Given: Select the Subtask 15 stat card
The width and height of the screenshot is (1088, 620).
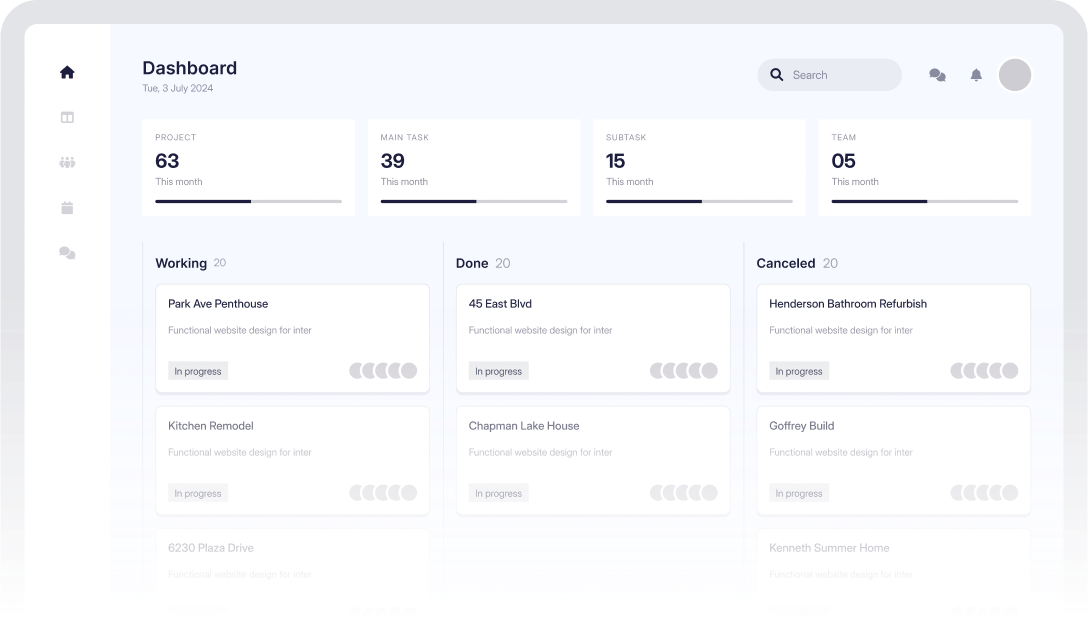Looking at the screenshot, I should tap(699, 168).
